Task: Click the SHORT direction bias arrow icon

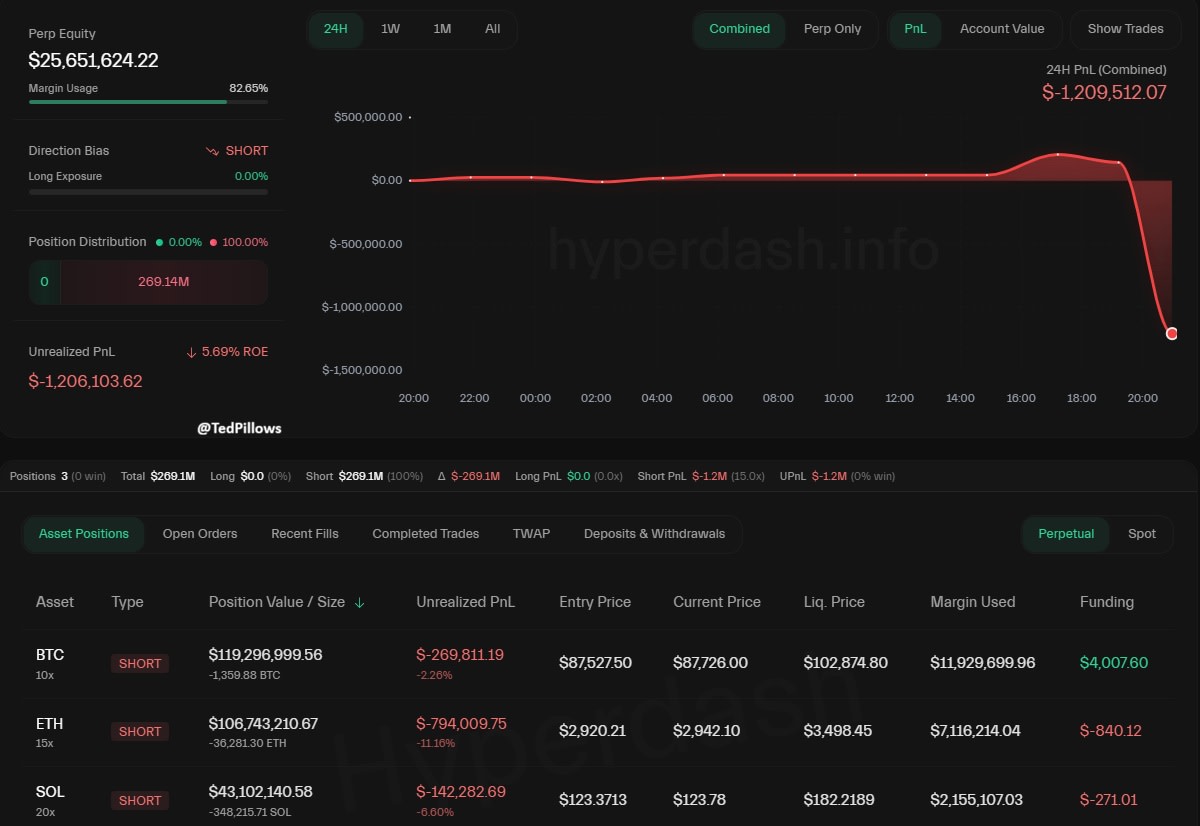Action: (x=211, y=151)
